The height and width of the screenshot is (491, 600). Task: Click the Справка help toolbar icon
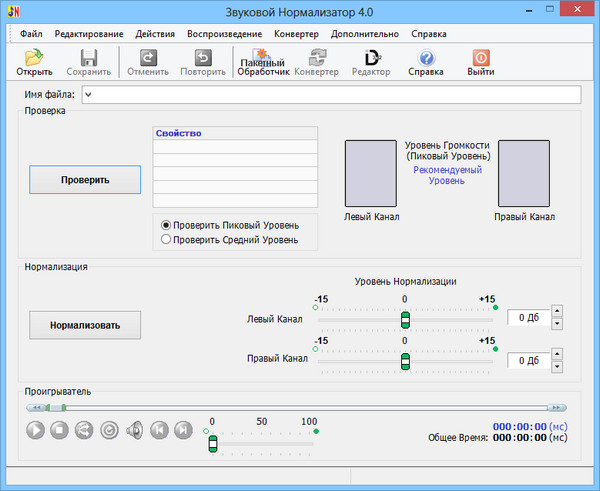coord(426,62)
